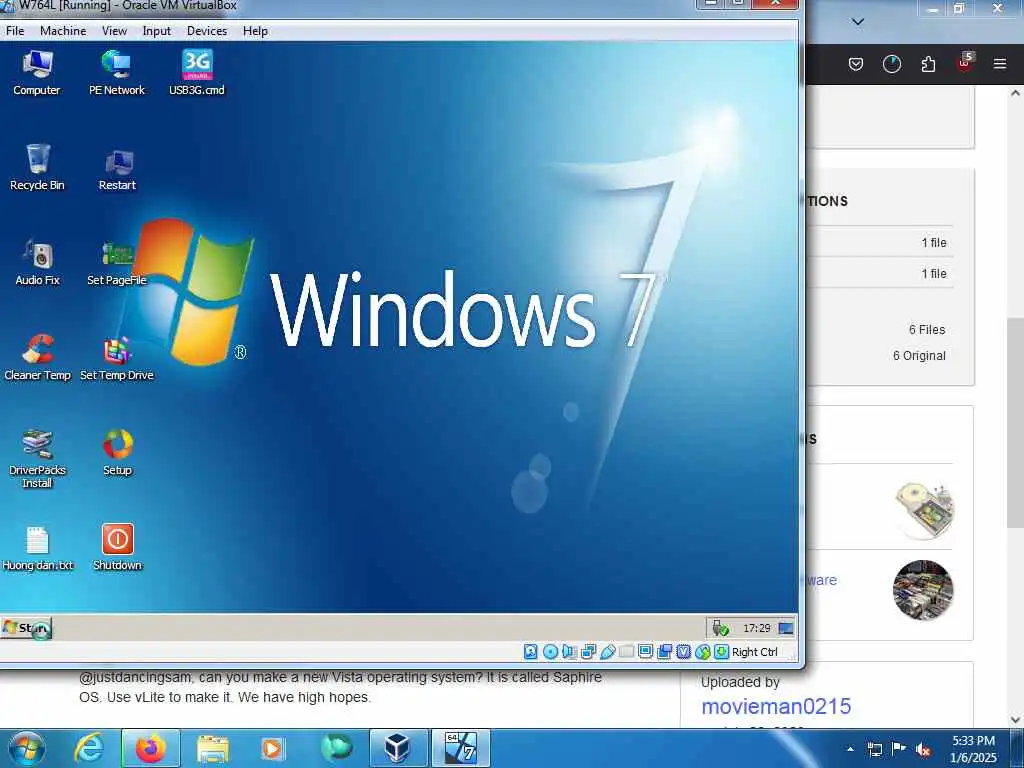Image resolution: width=1024 pixels, height=768 pixels.
Task: Select the Restart desktop shortcut
Action: [118, 168]
